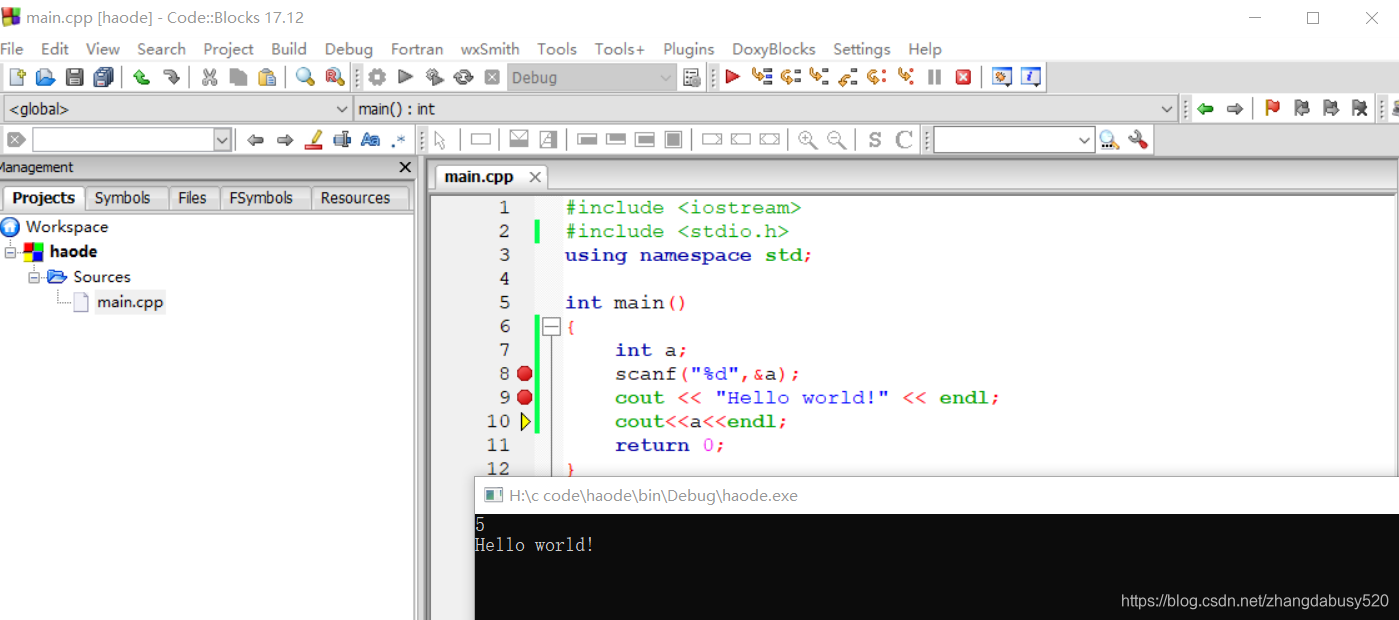Step into function in debugger toolbar
The width and height of the screenshot is (1399, 620).
819,77
